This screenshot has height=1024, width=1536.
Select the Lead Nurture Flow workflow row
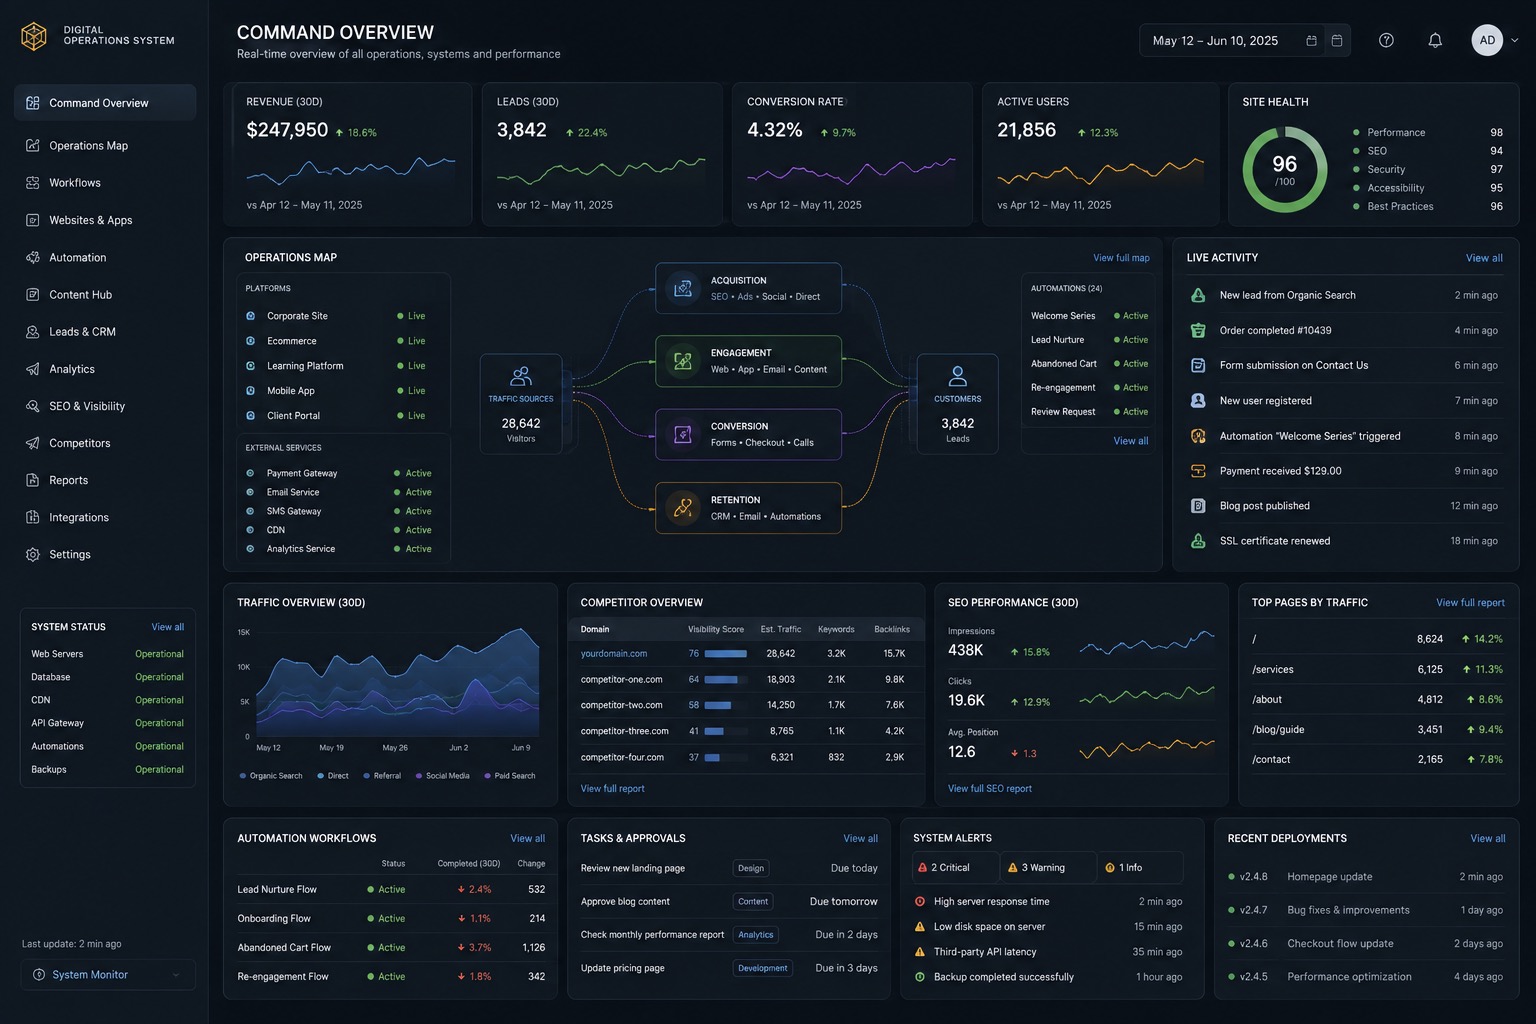[391, 889]
